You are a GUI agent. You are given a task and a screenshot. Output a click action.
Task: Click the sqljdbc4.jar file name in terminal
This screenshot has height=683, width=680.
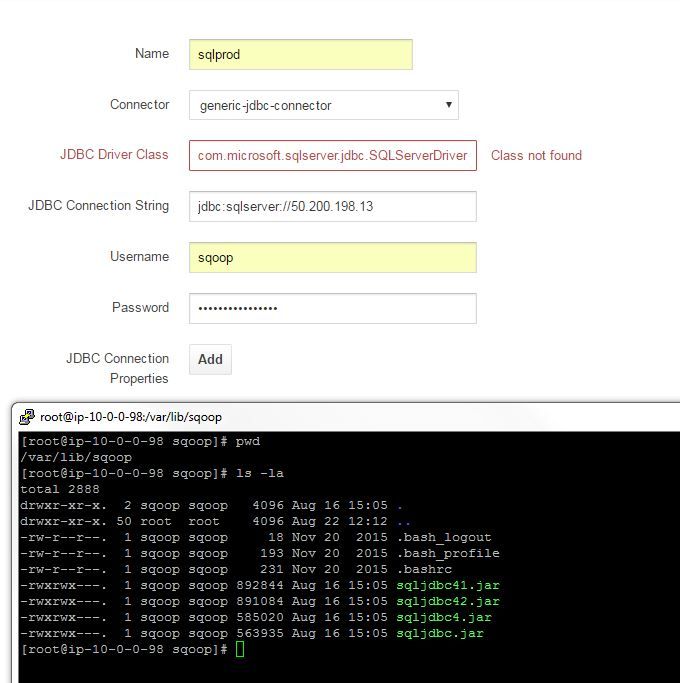444,617
